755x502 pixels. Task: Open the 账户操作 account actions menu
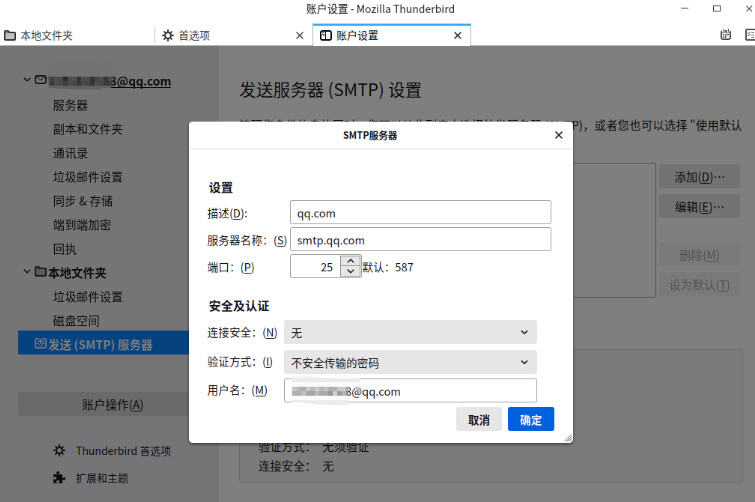(104, 404)
